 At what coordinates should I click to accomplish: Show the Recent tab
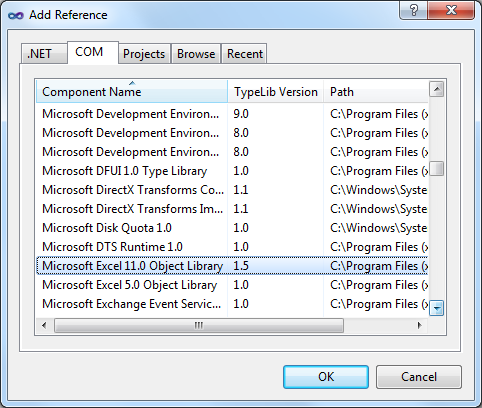244,53
